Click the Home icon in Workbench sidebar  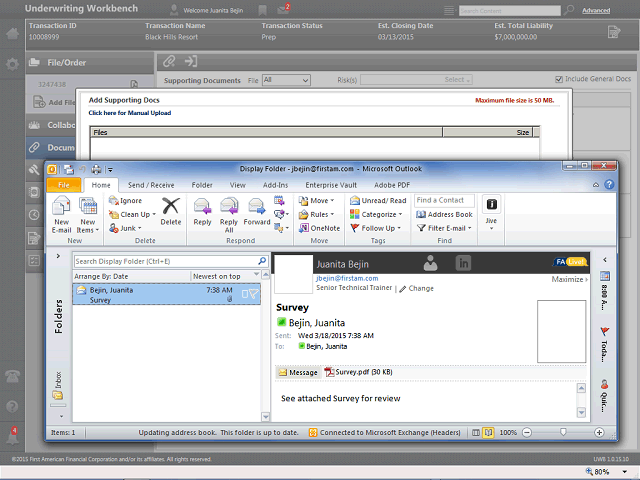coord(12,33)
